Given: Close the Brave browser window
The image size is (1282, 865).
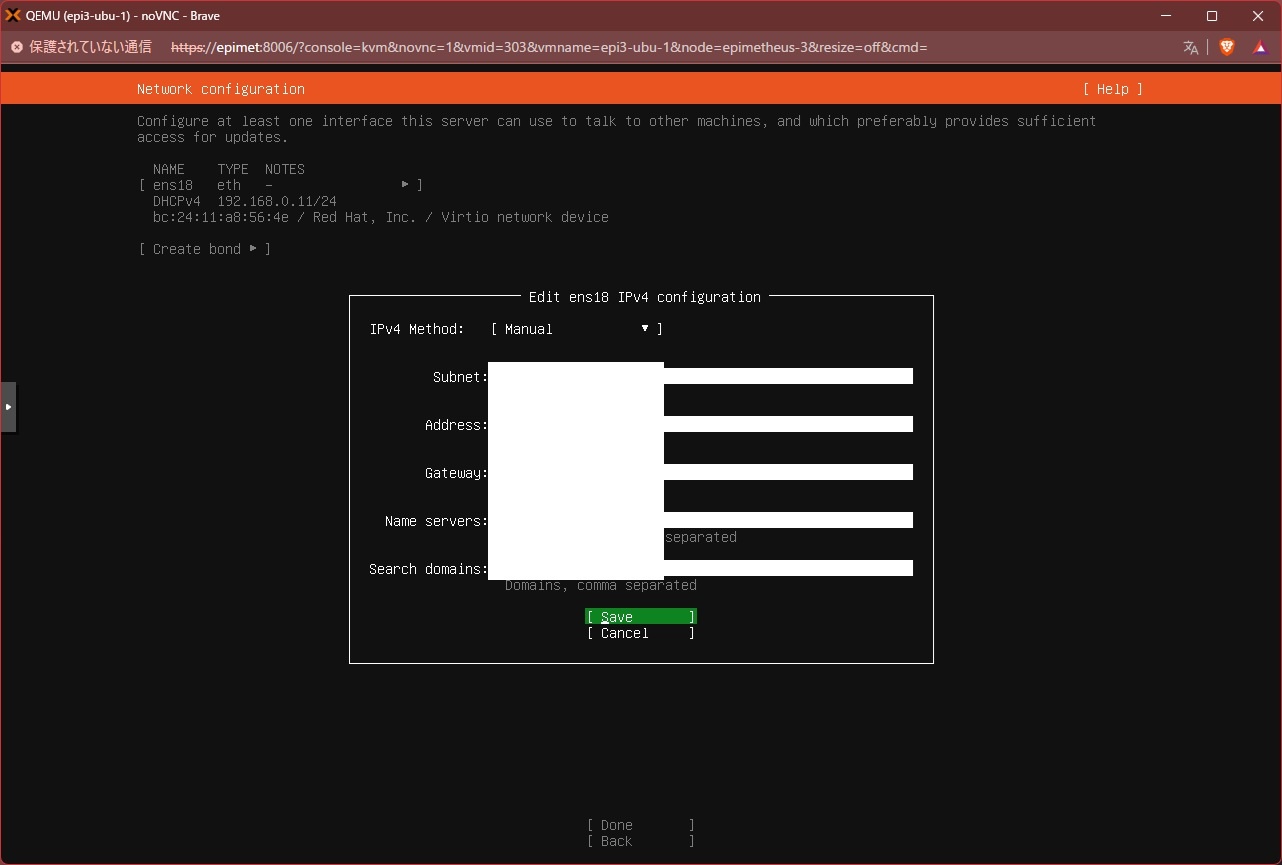Looking at the screenshot, I should coord(1258,16).
